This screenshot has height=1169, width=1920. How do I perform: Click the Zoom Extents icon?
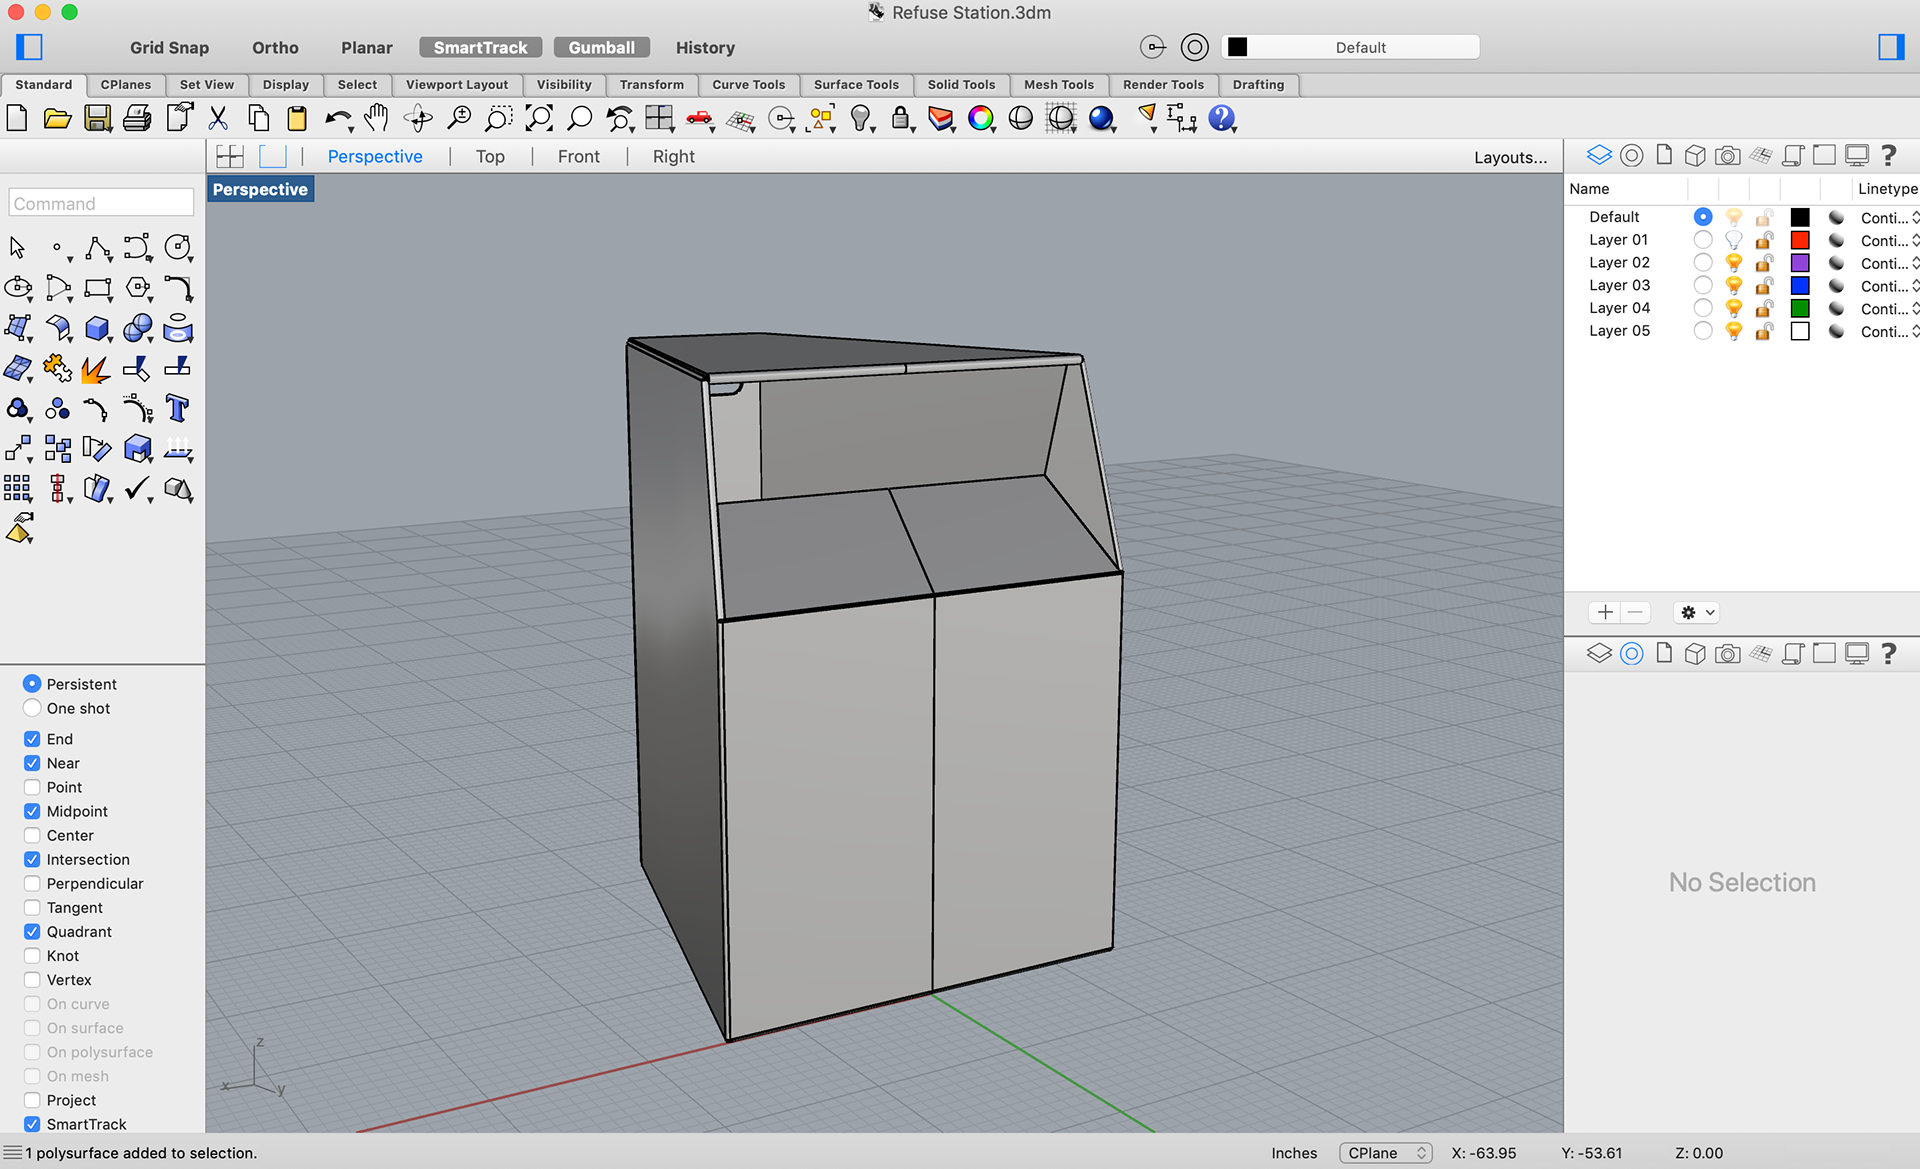539,118
